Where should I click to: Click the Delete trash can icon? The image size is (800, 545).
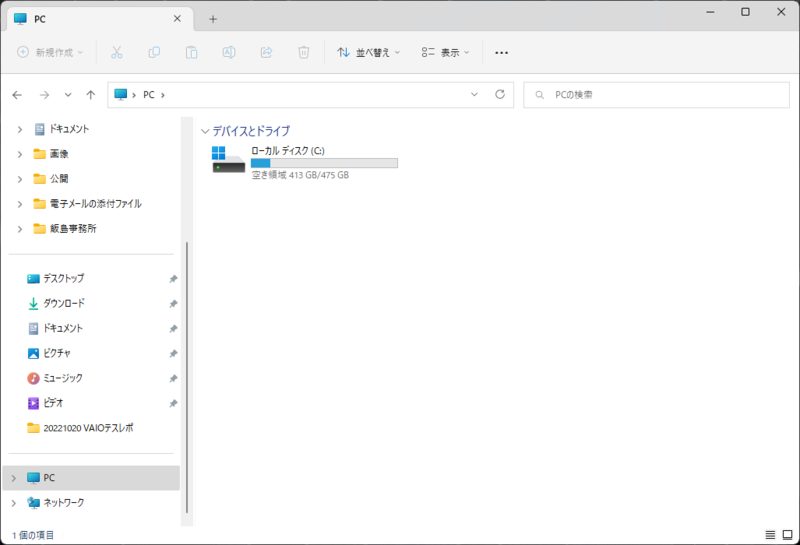(304, 52)
